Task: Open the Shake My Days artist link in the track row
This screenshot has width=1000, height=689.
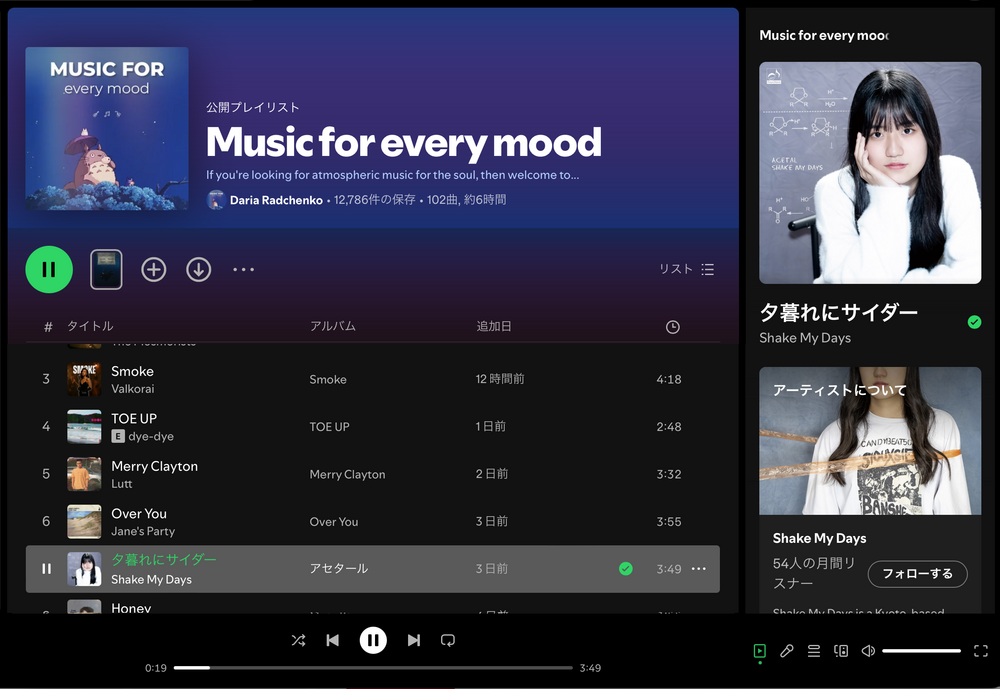Action: (x=151, y=579)
